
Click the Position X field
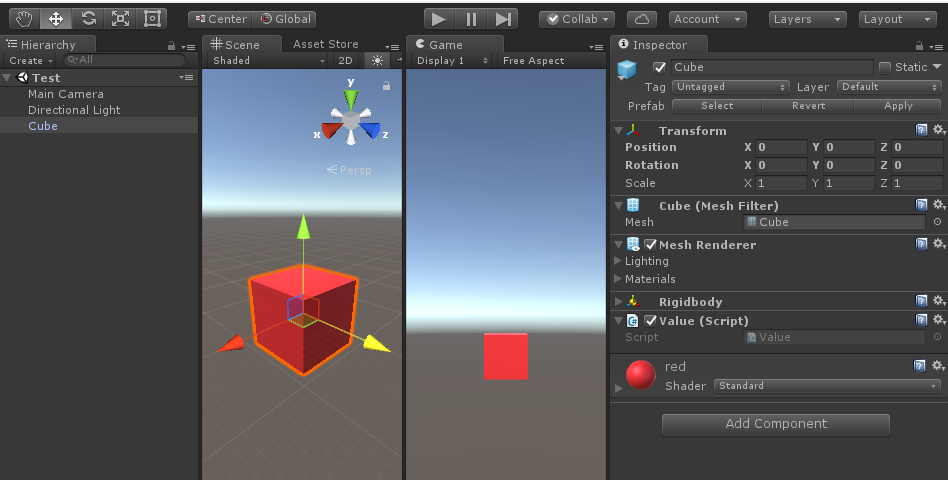tap(782, 147)
